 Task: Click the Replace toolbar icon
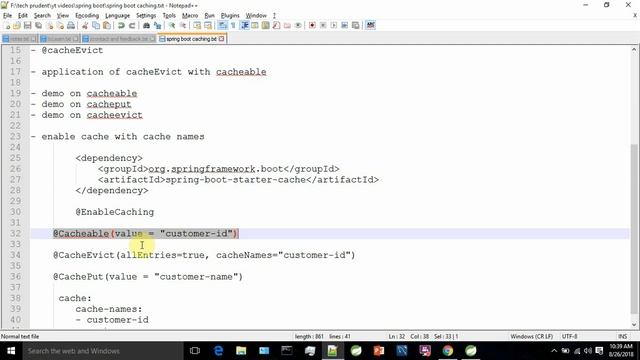(x=157, y=25)
